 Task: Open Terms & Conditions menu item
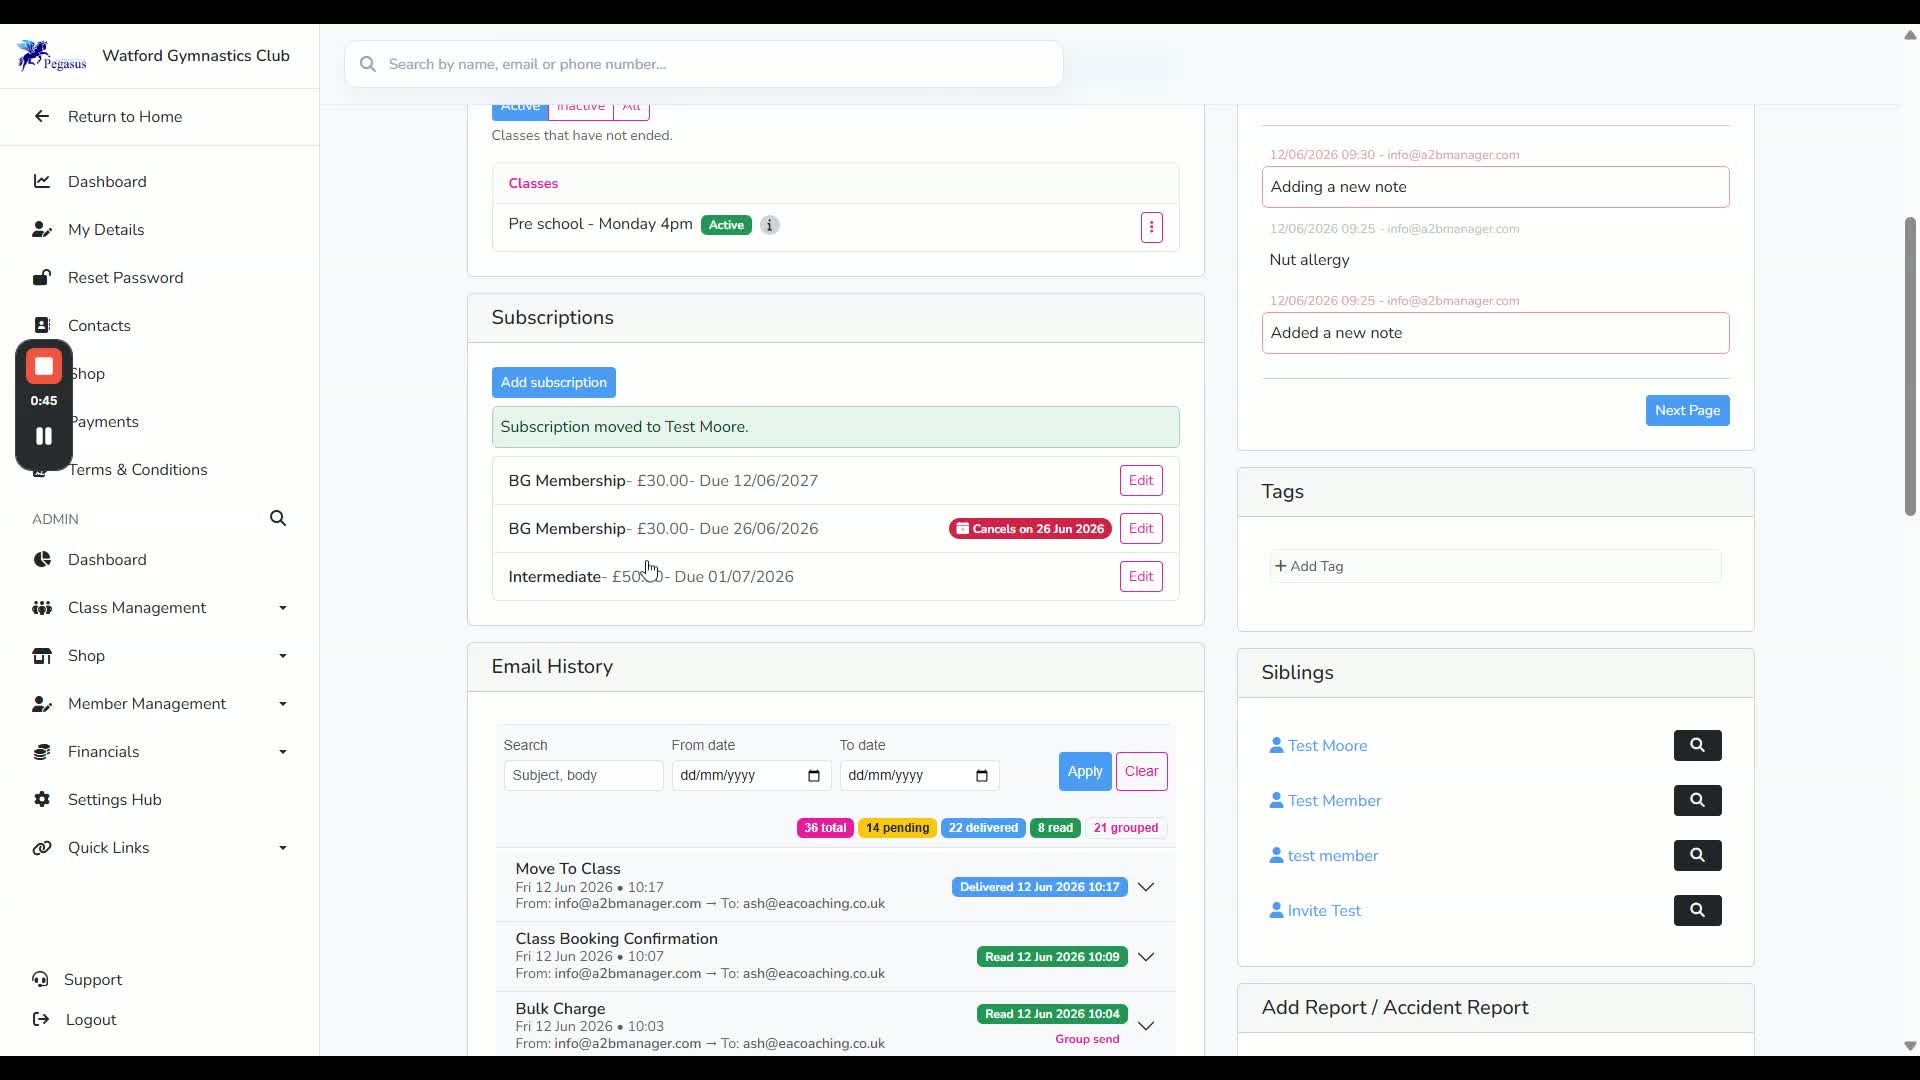tap(138, 469)
